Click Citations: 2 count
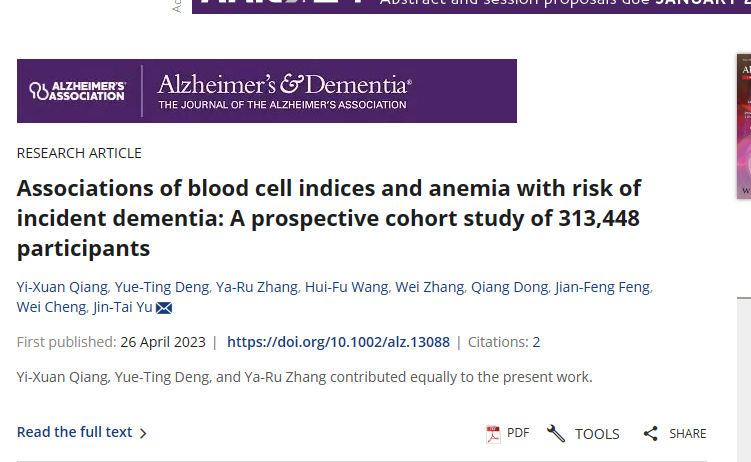 (x=504, y=342)
